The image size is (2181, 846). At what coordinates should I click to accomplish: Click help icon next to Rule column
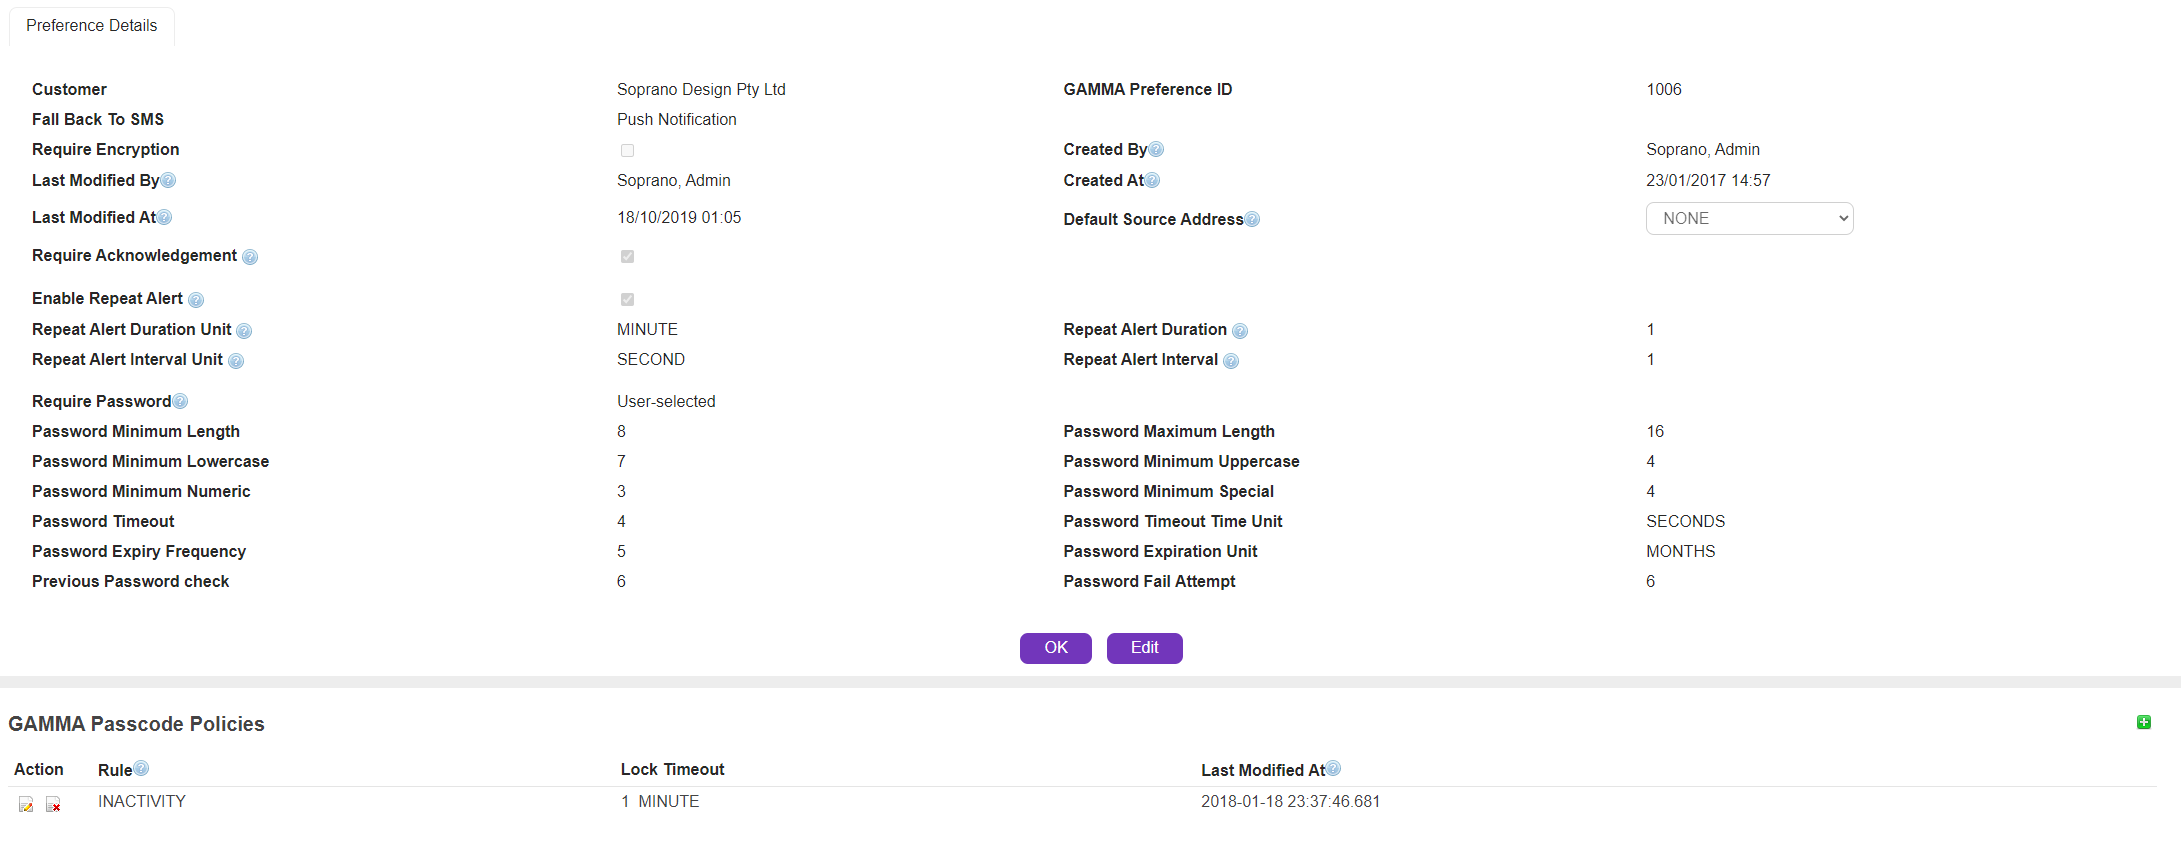(x=141, y=768)
